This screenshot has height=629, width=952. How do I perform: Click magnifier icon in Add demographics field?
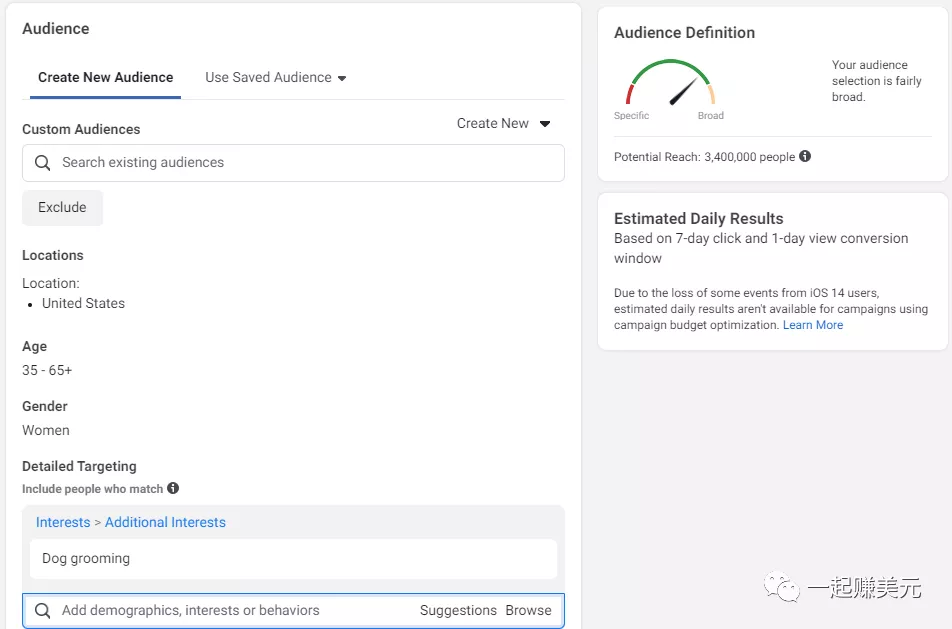(x=42, y=610)
